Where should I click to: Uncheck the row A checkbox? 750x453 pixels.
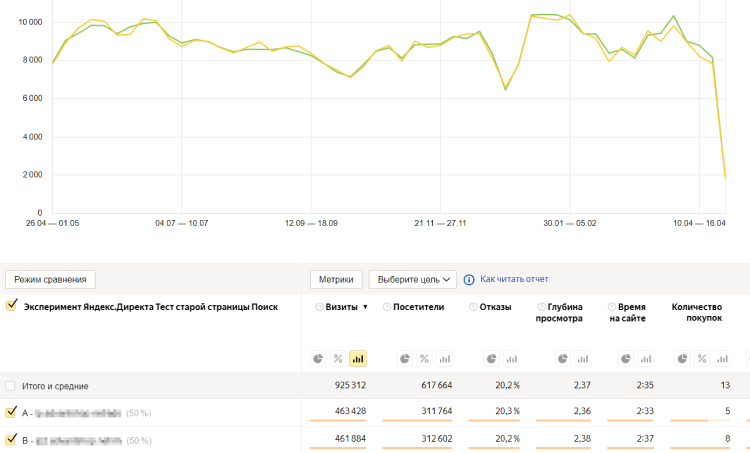[x=11, y=412]
